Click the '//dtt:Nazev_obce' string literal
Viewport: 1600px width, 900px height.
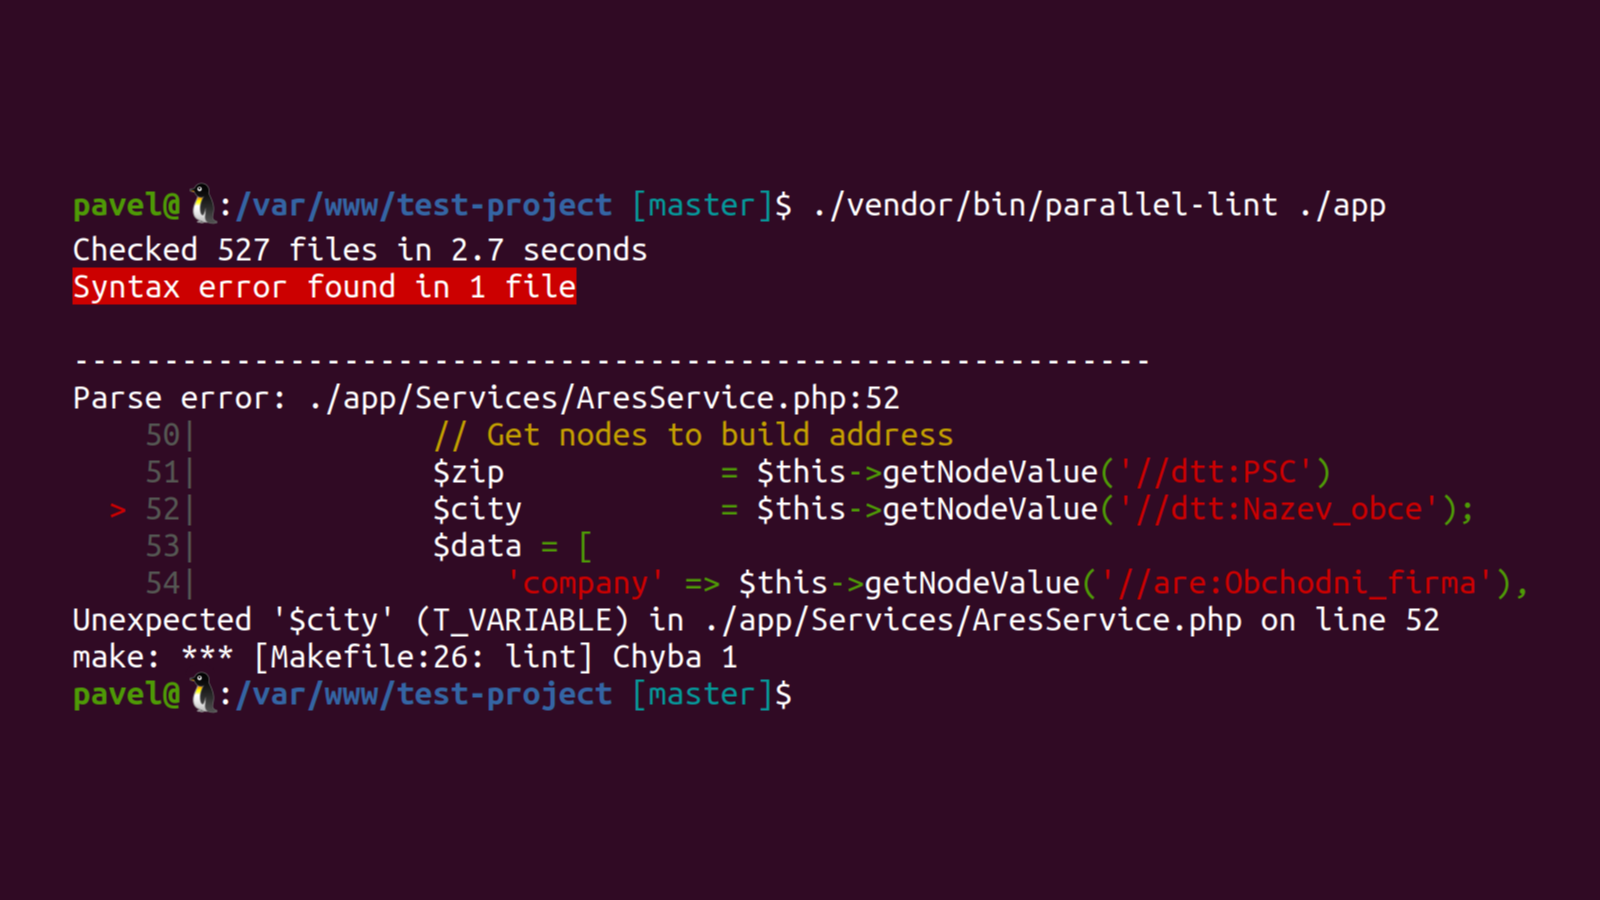(x=1279, y=509)
